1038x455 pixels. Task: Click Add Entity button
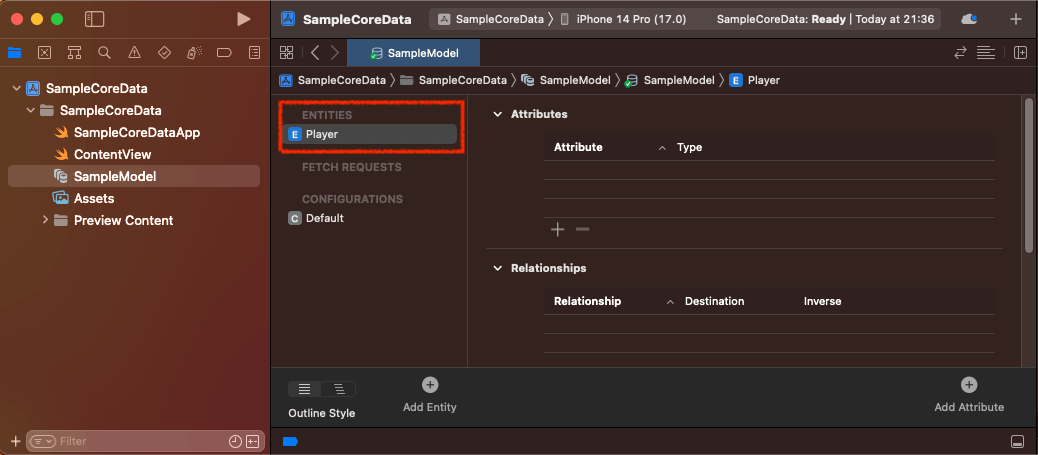[x=430, y=395]
